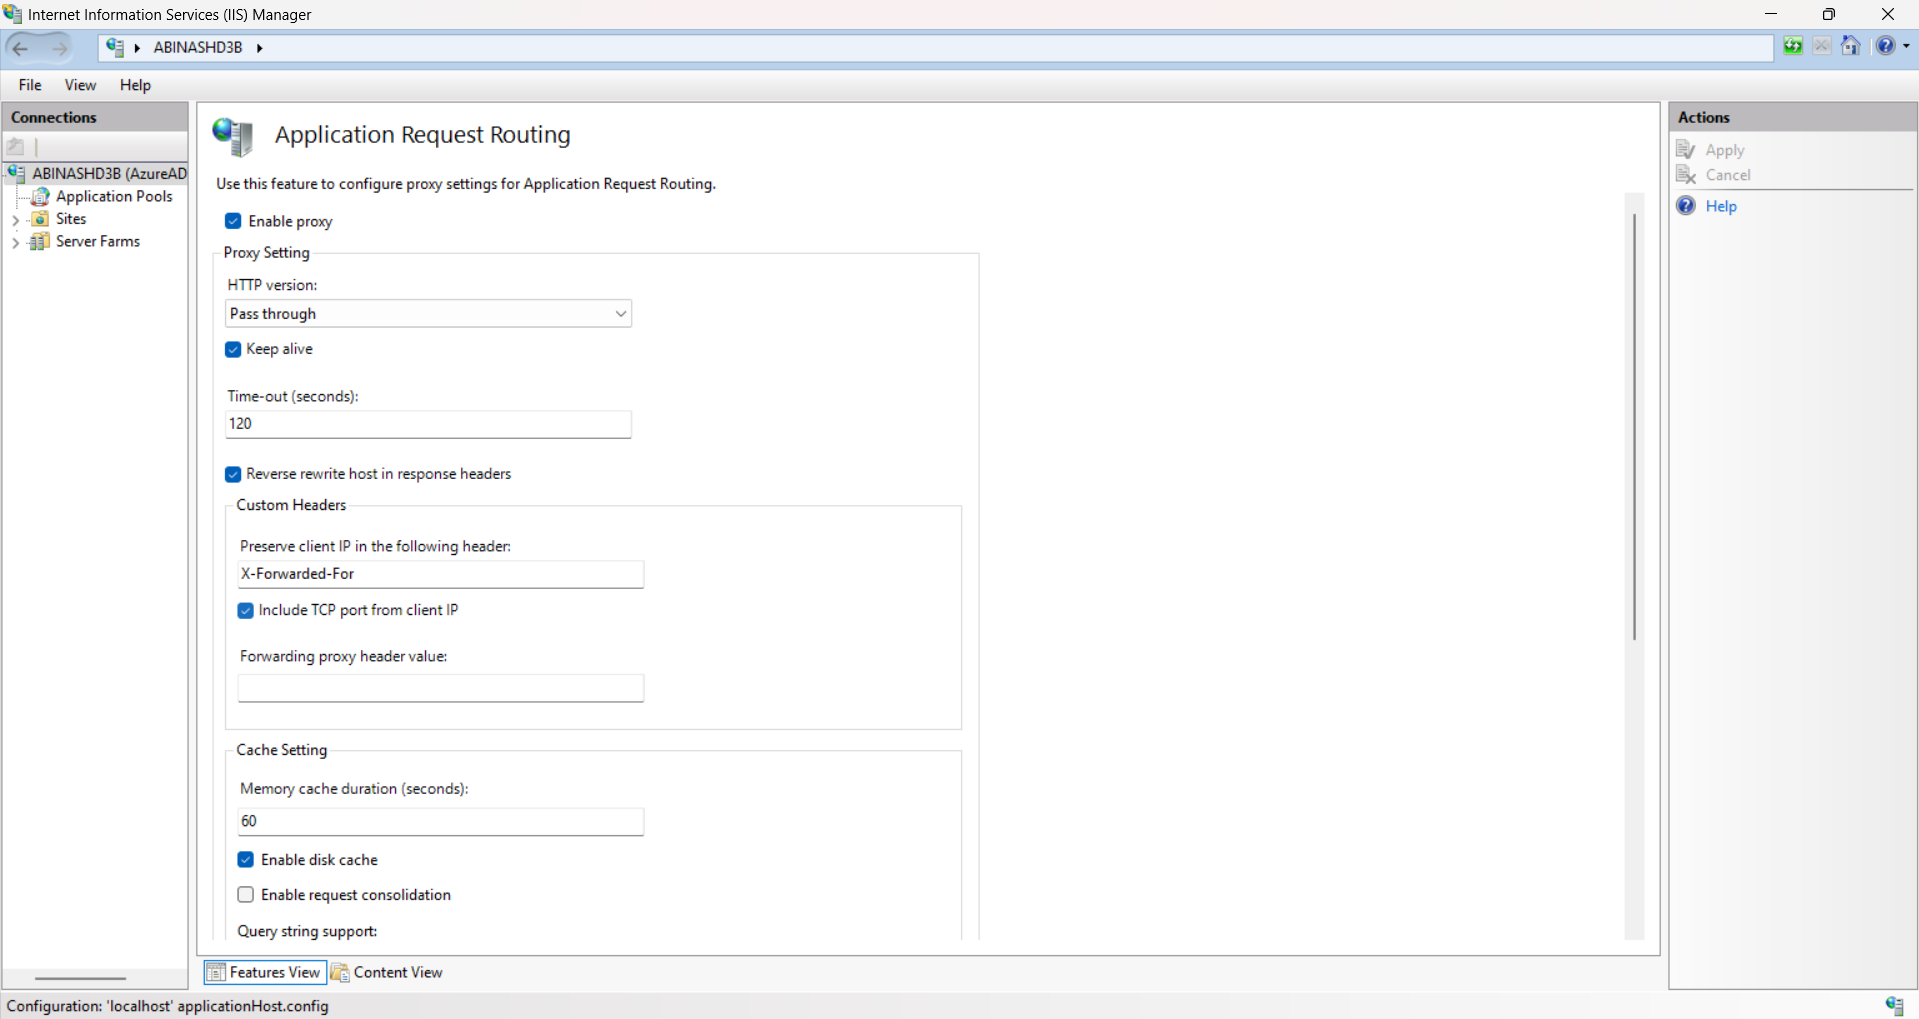Open the HTTP version Pass through dropdown
The image size is (1919, 1019).
428,314
